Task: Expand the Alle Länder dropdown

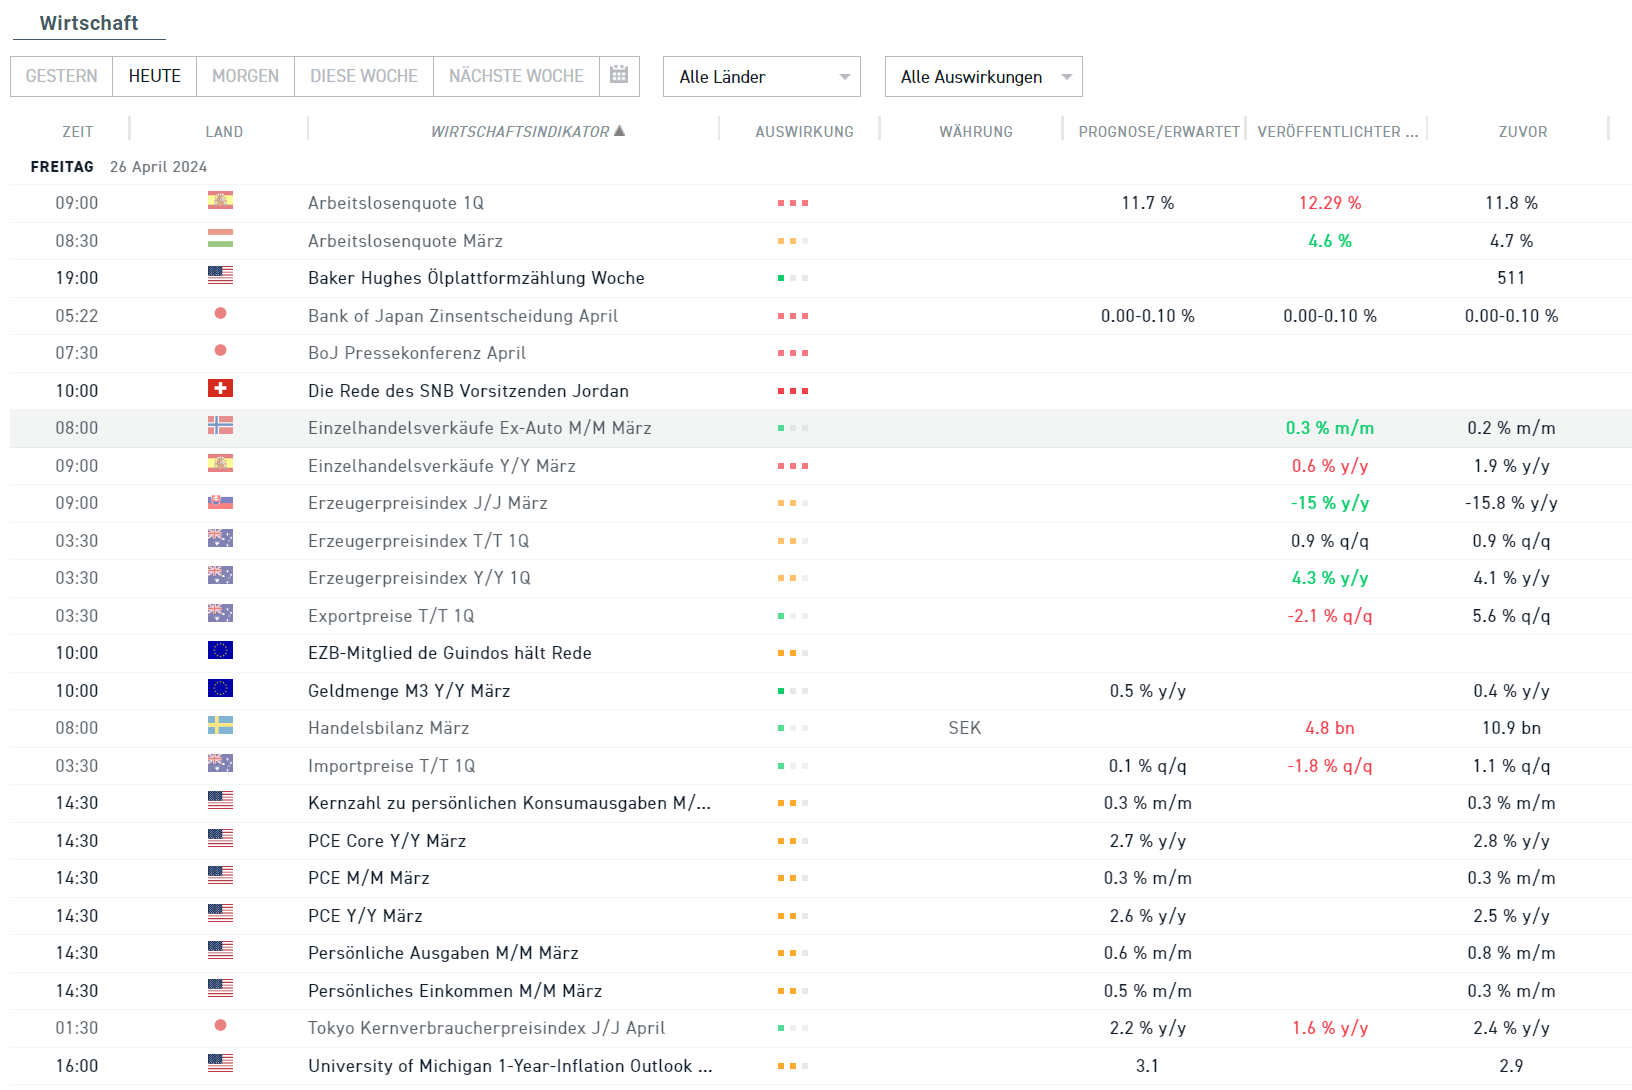Action: tap(761, 77)
